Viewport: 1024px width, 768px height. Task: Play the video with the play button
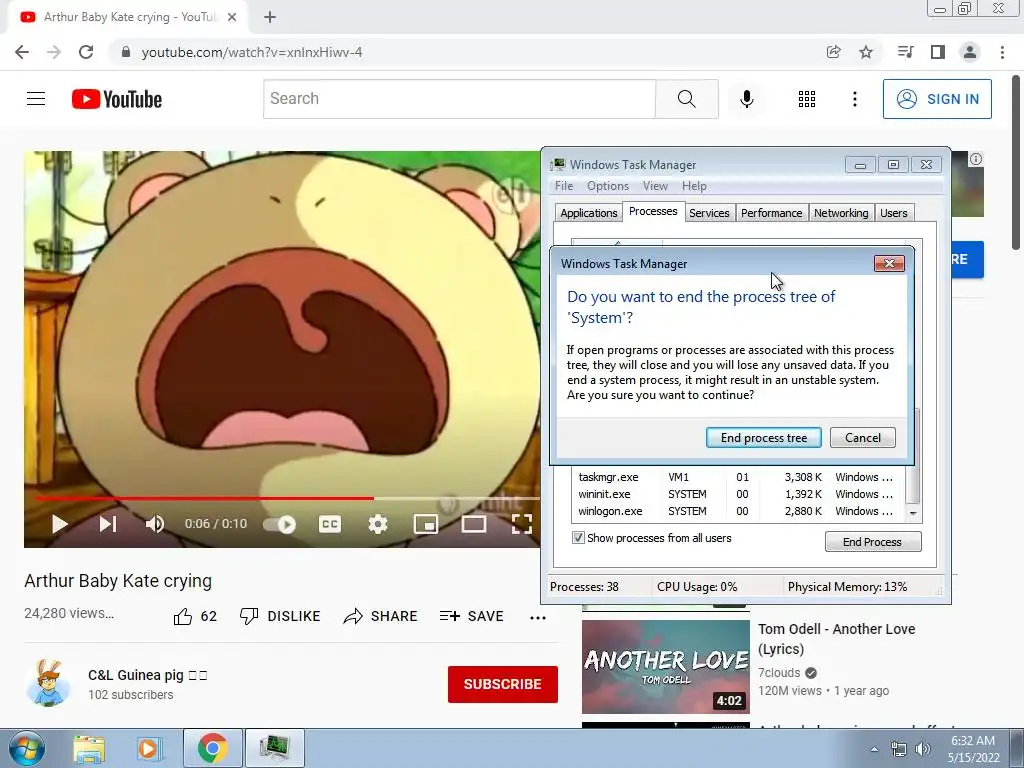tap(59, 524)
